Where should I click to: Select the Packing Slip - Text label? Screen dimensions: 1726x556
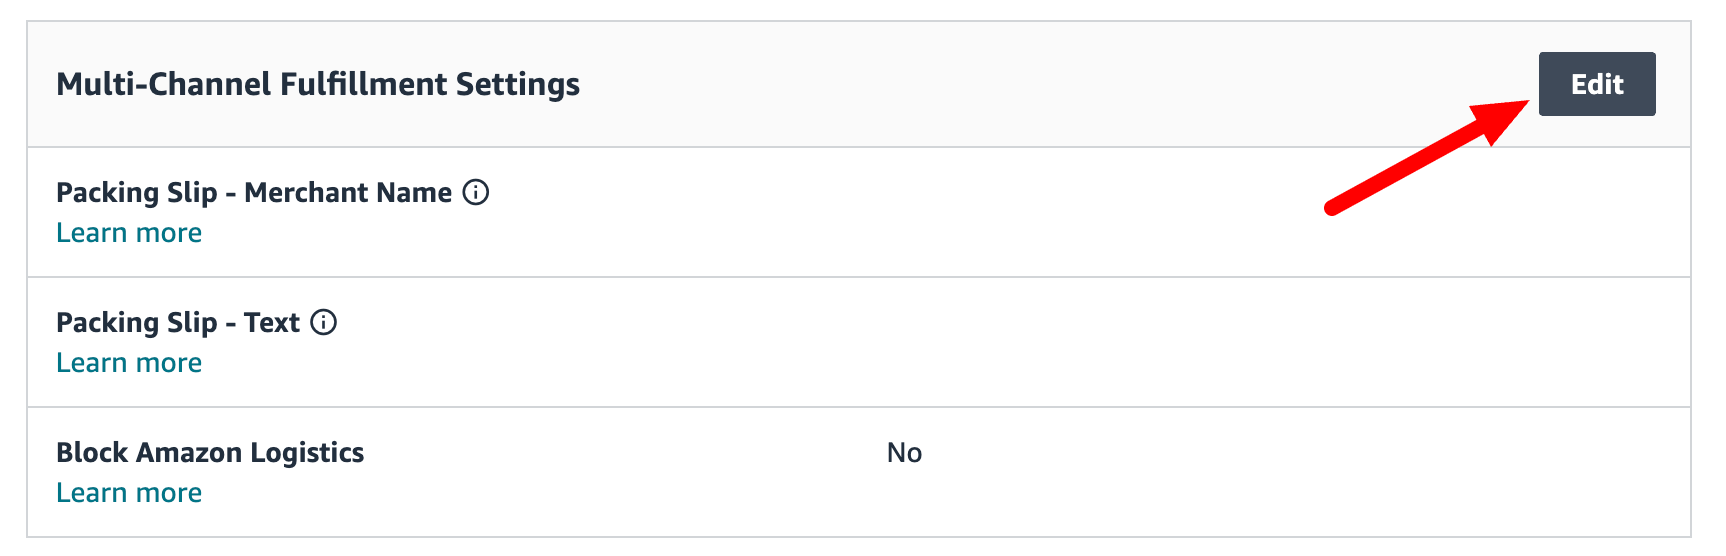(178, 322)
